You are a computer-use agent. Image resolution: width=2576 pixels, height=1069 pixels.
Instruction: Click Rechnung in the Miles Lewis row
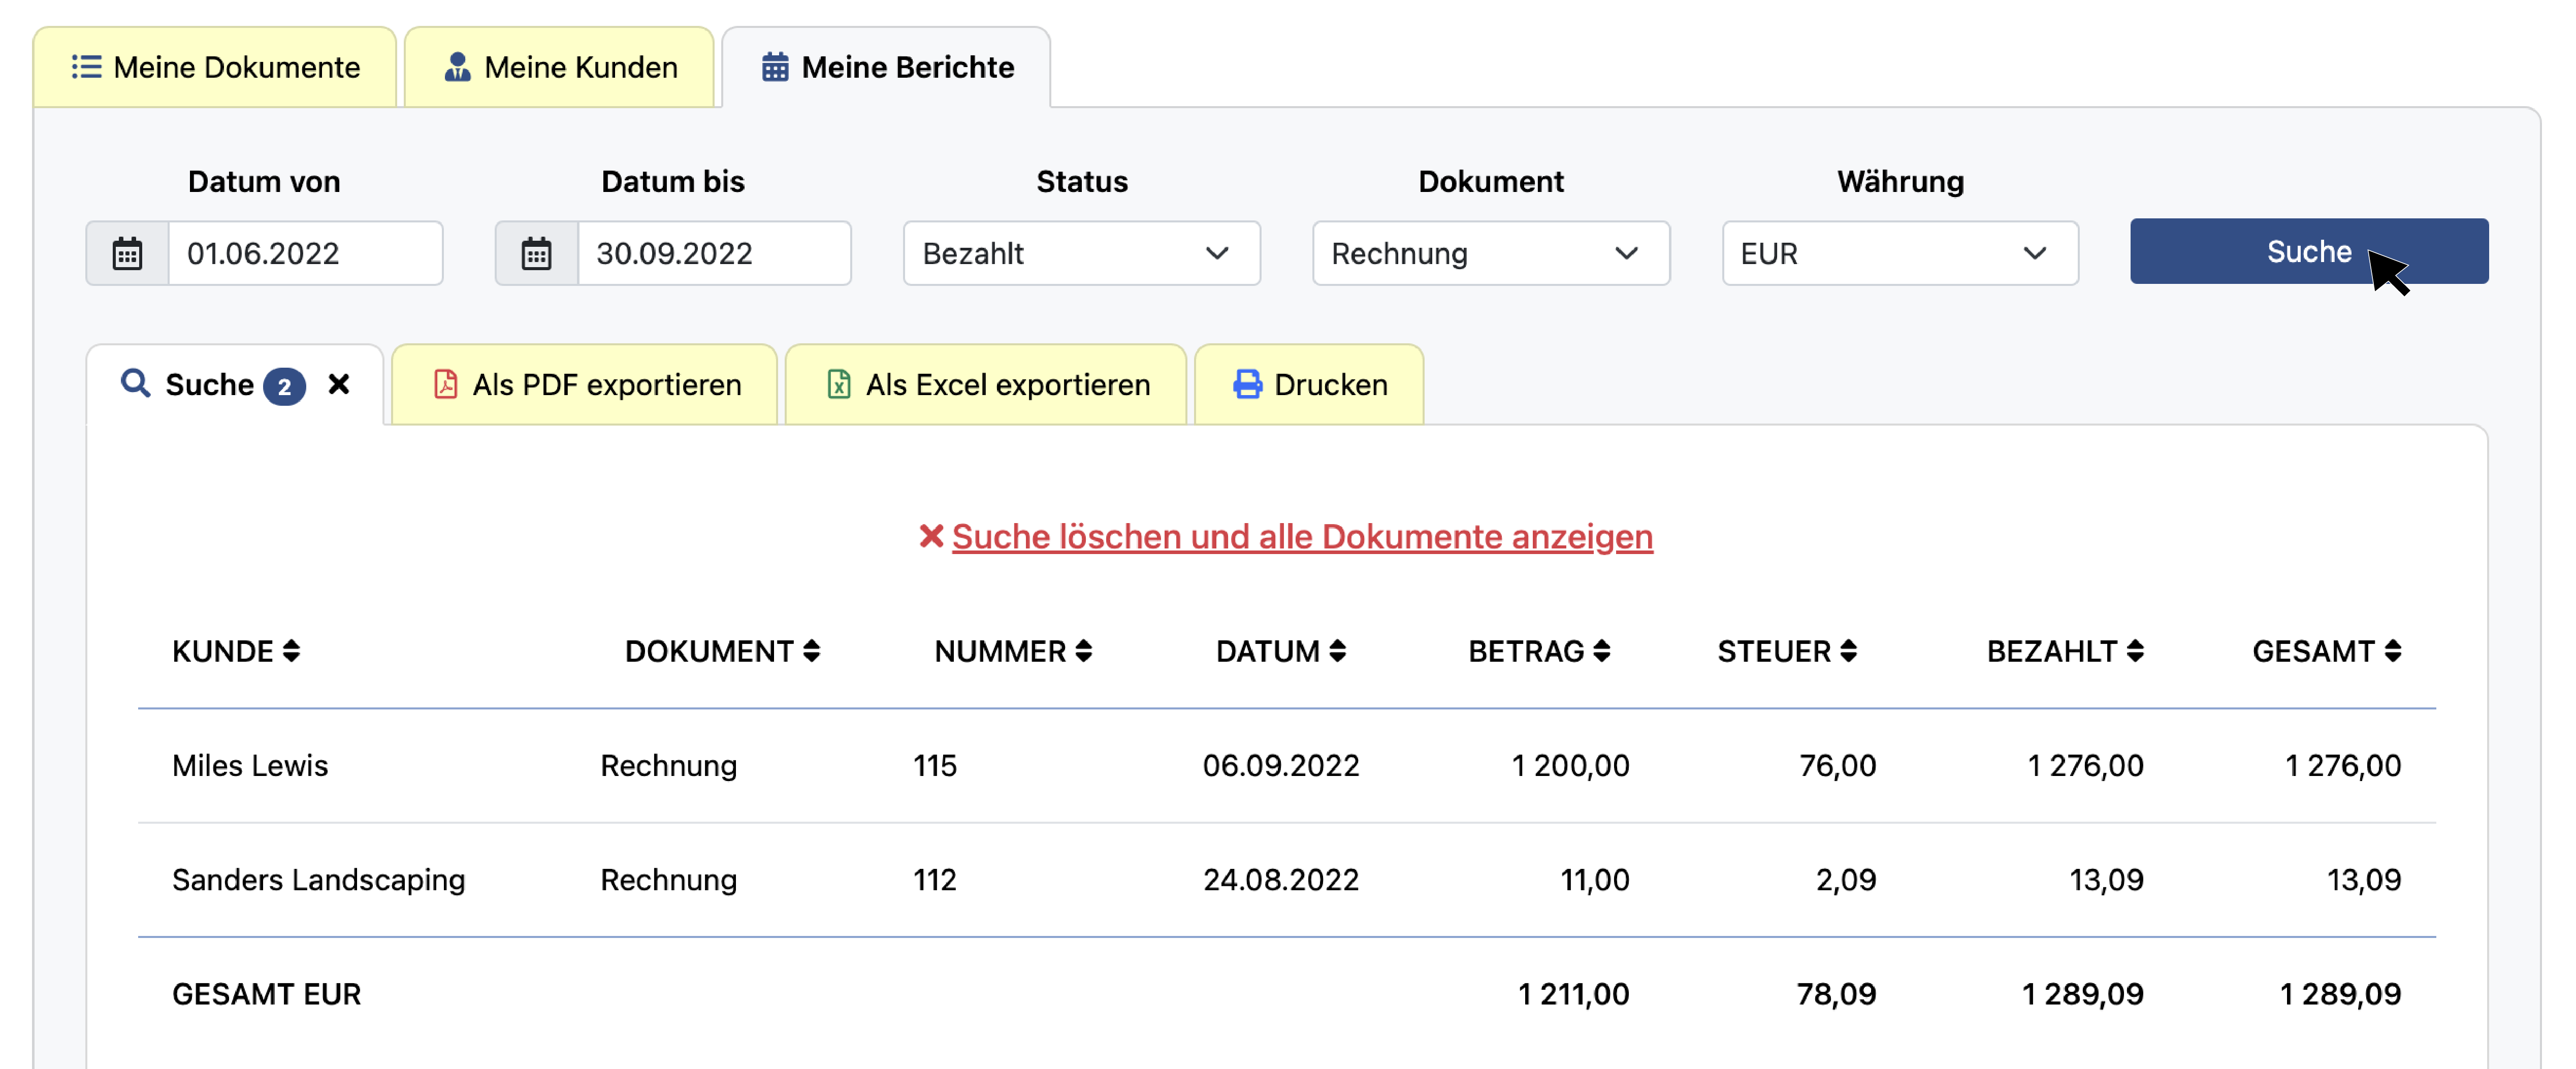(668, 766)
